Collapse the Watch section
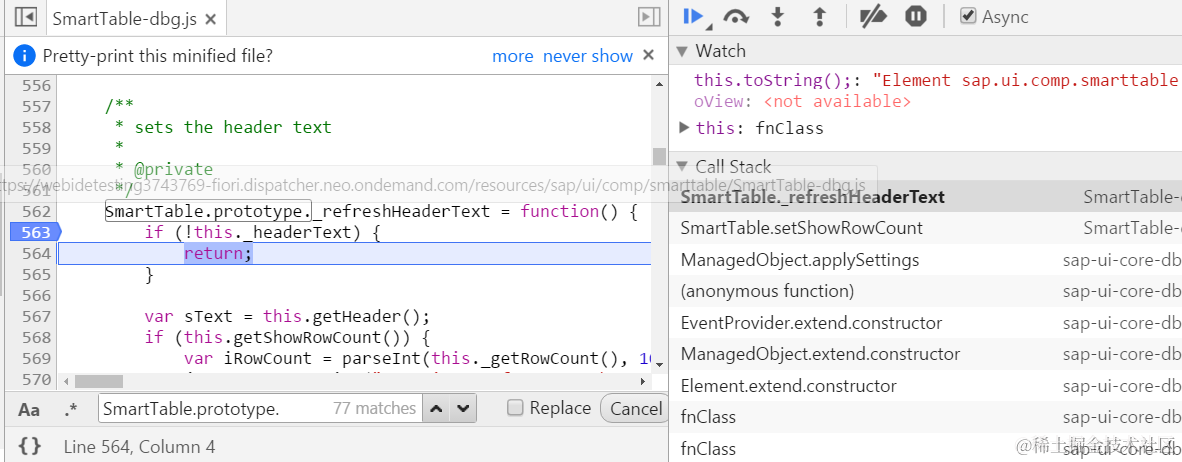The height and width of the screenshot is (462, 1182). [x=681, y=51]
